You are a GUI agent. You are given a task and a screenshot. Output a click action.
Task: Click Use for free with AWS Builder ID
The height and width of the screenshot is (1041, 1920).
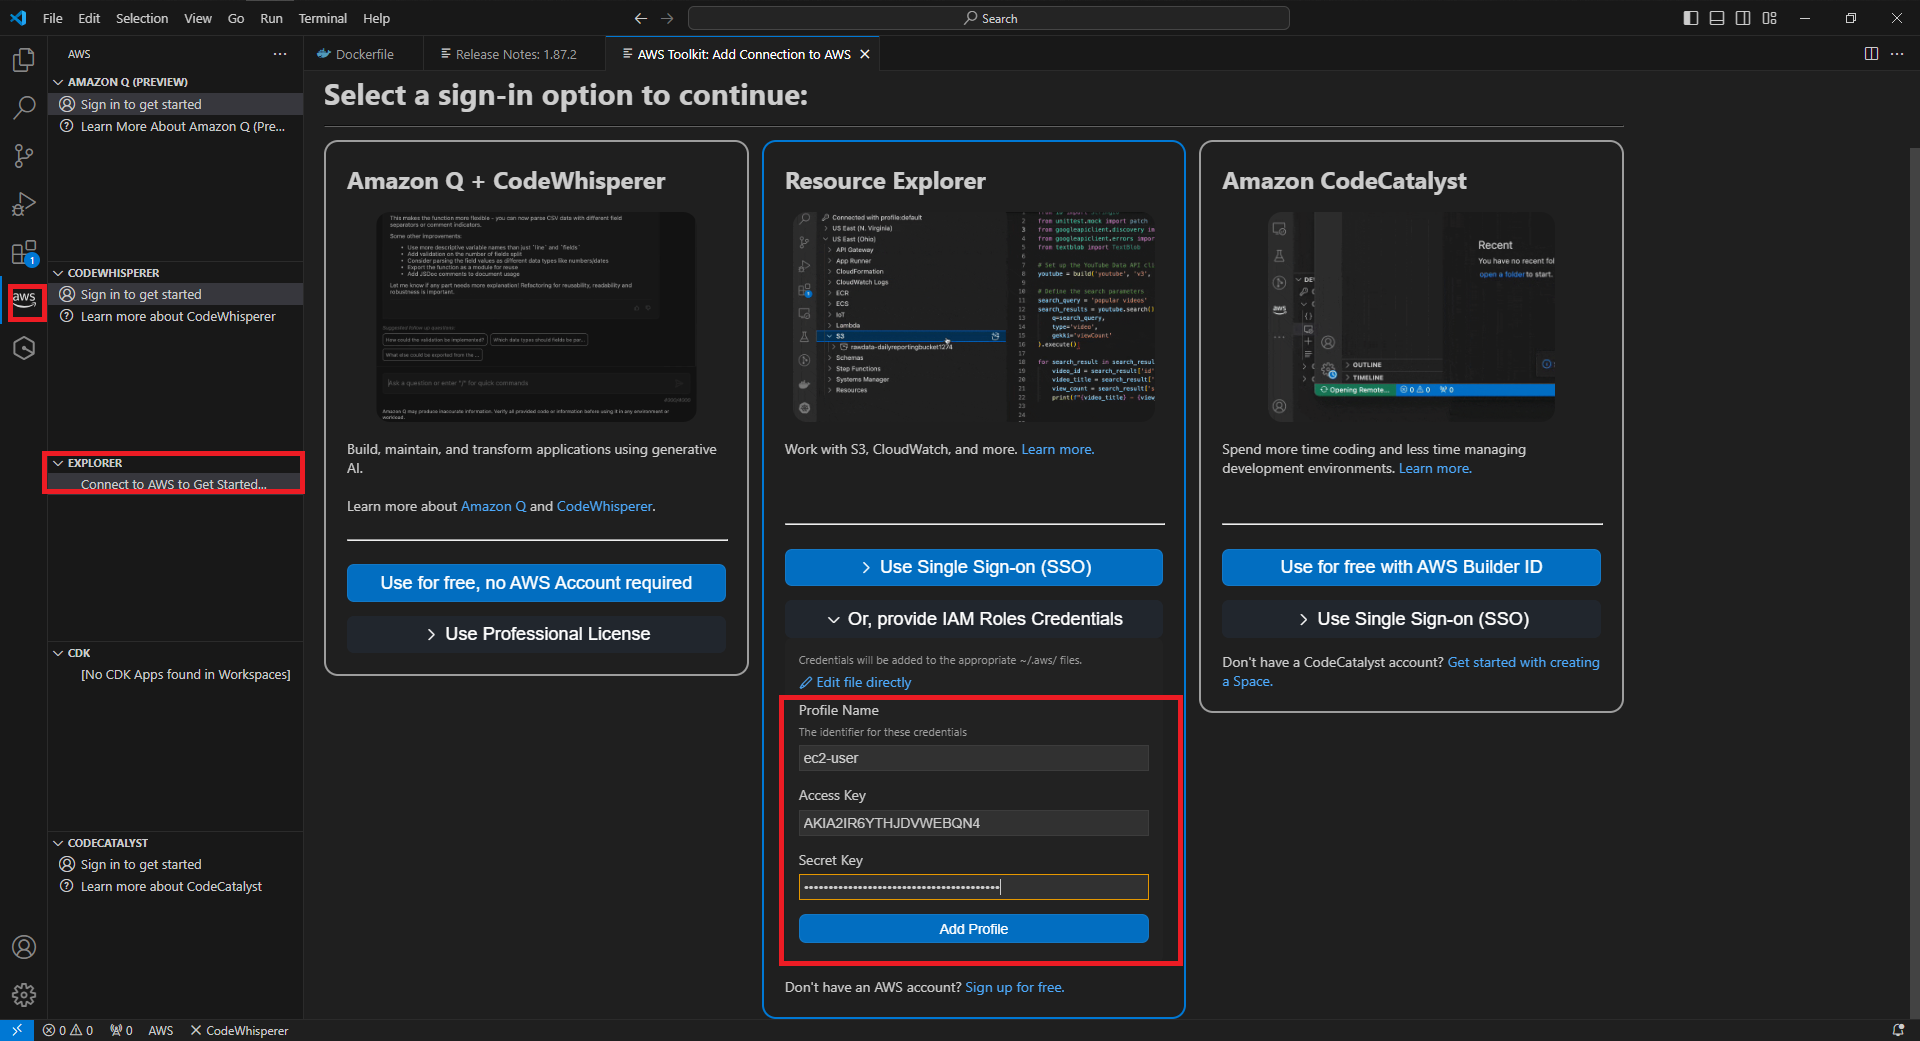point(1411,567)
